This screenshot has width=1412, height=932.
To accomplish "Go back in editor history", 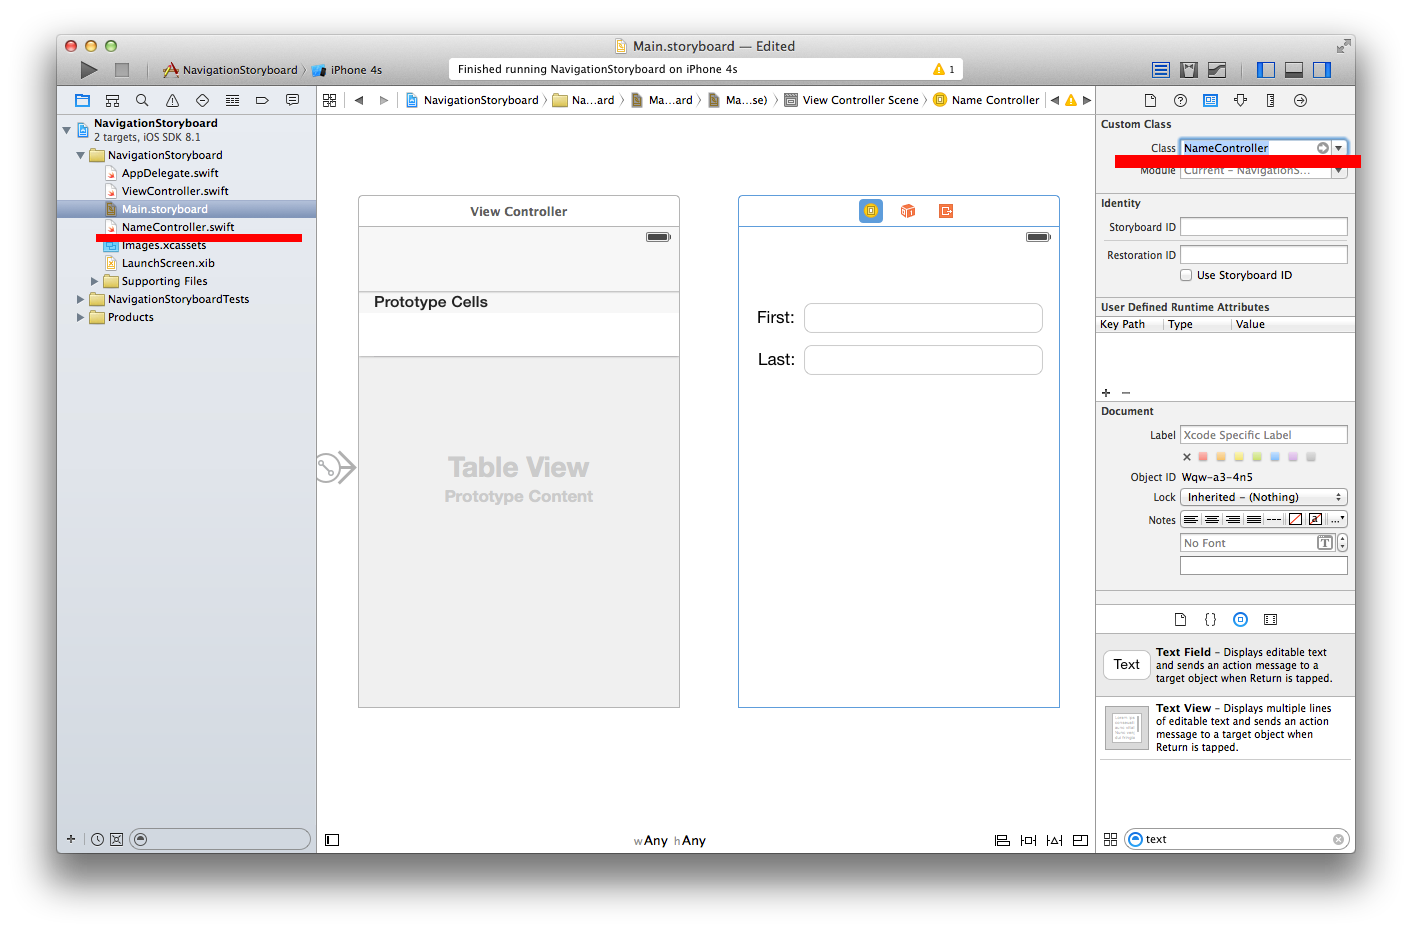I will [359, 100].
